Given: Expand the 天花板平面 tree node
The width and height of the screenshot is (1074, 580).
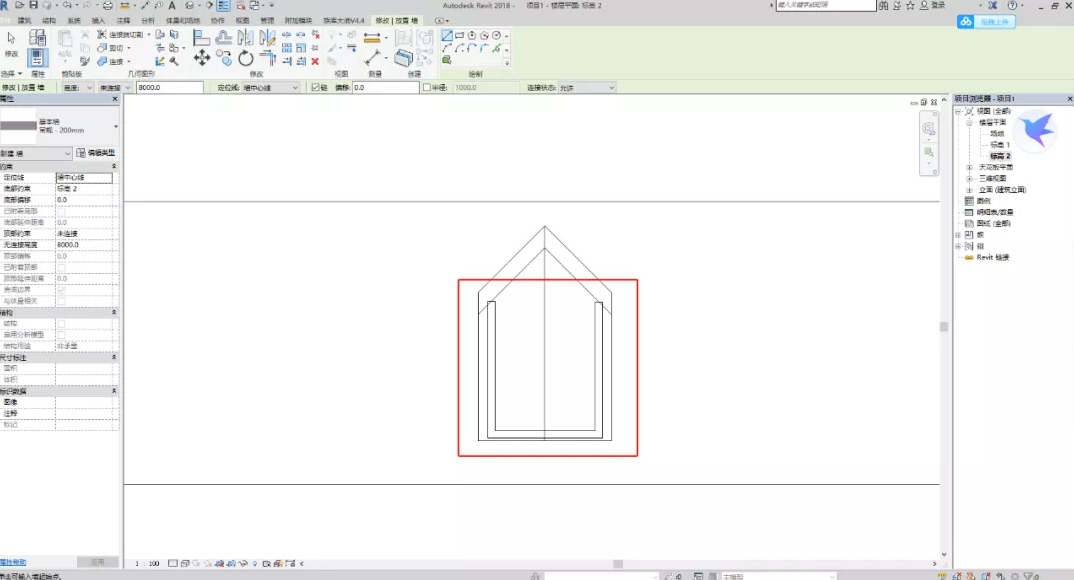Looking at the screenshot, I should pyautogui.click(x=968, y=167).
